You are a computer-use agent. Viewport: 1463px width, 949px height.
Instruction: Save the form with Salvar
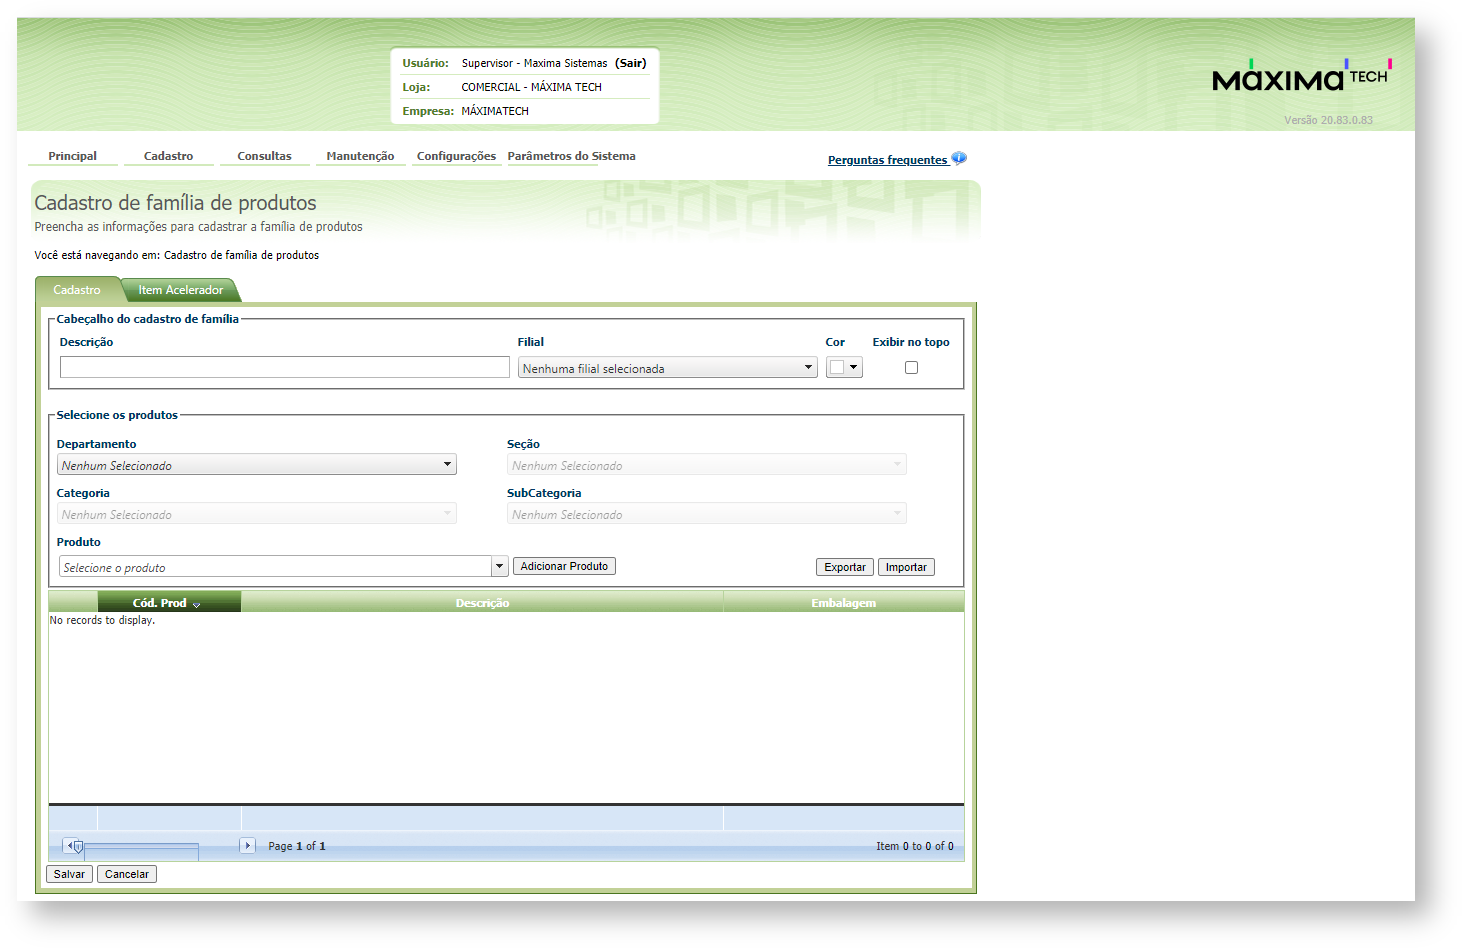coord(69,874)
